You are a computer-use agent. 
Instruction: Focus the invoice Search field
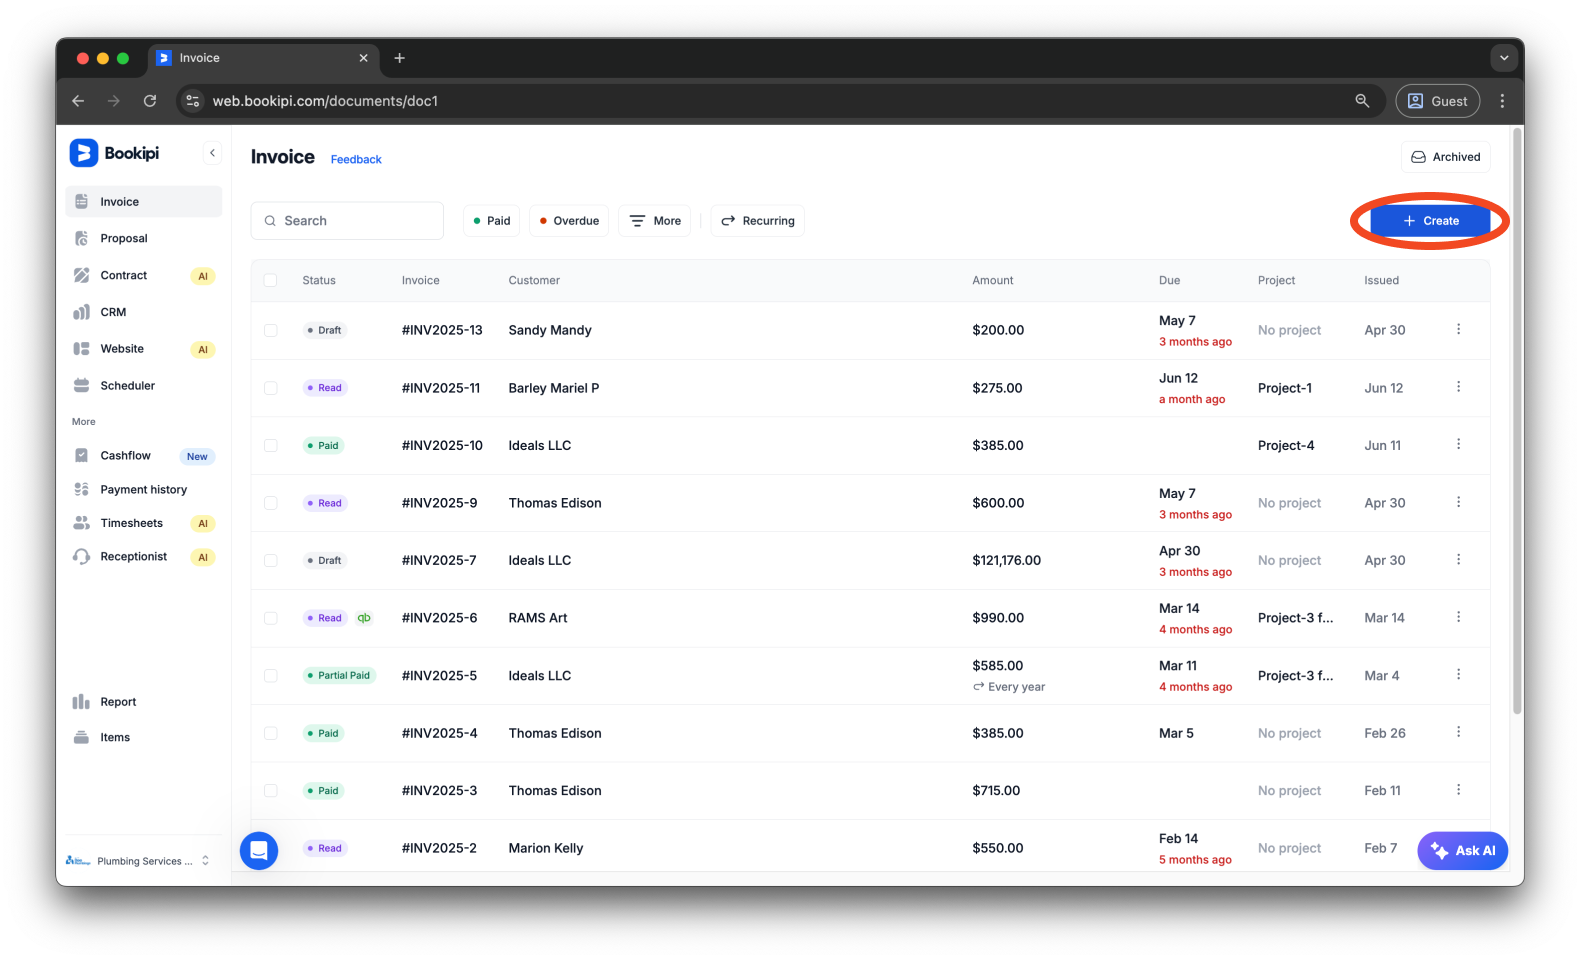coord(347,221)
